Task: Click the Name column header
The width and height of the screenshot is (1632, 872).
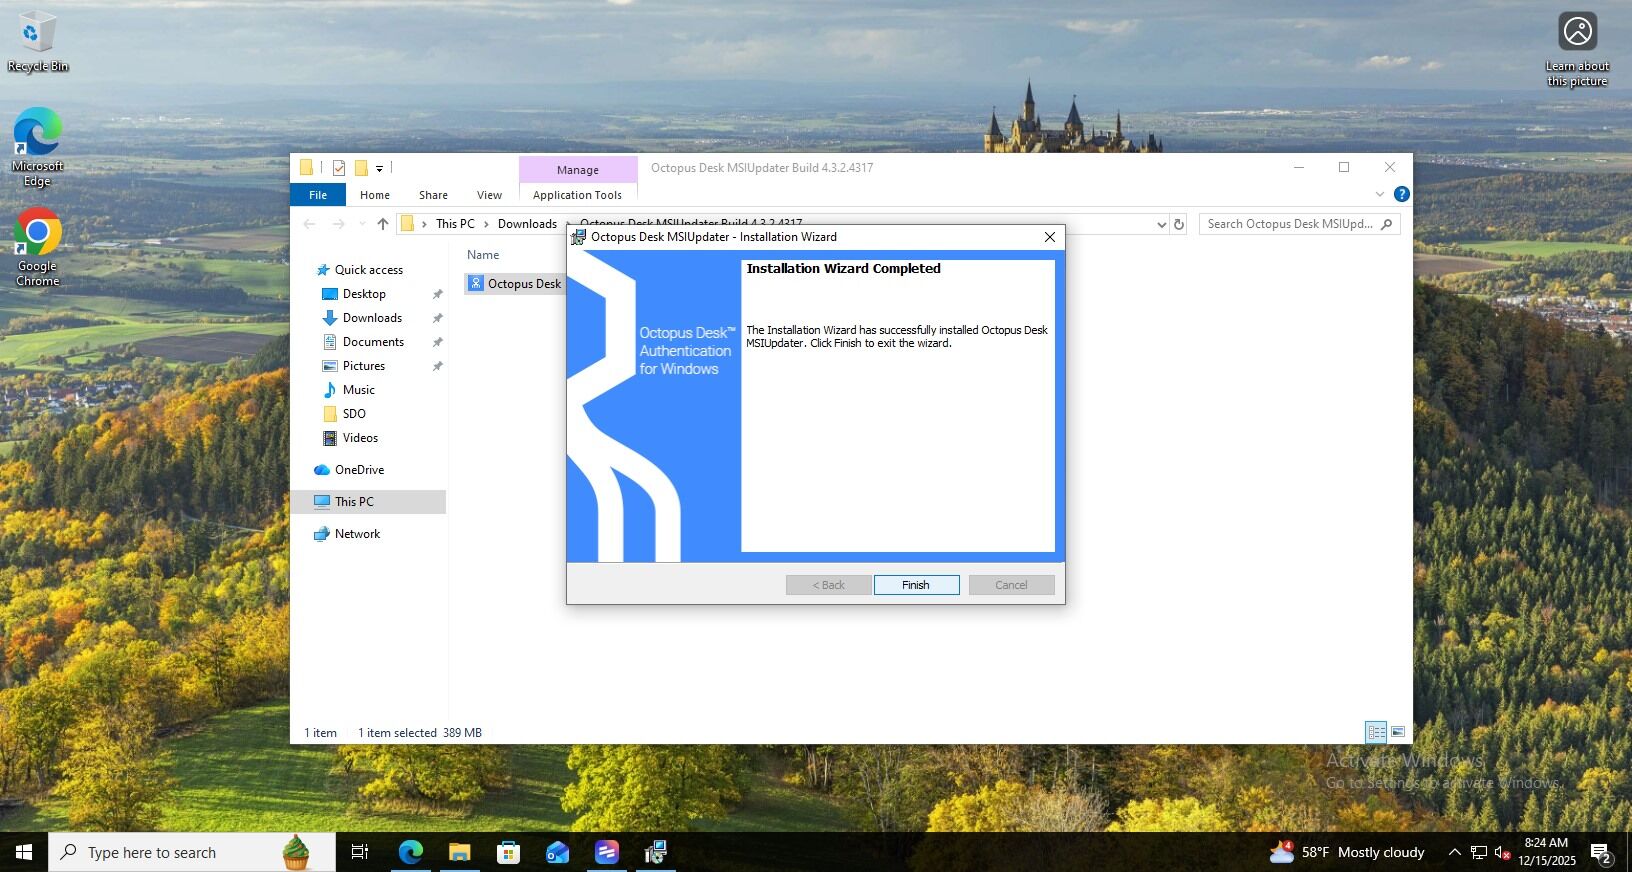Action: (483, 255)
